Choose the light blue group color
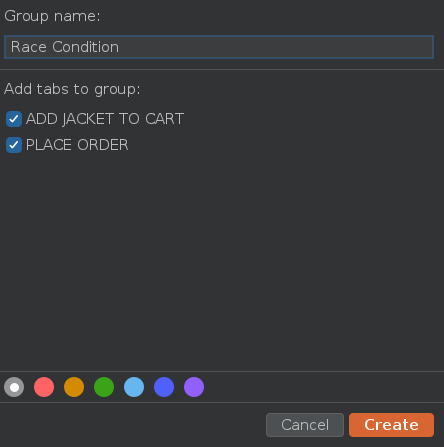 134,387
